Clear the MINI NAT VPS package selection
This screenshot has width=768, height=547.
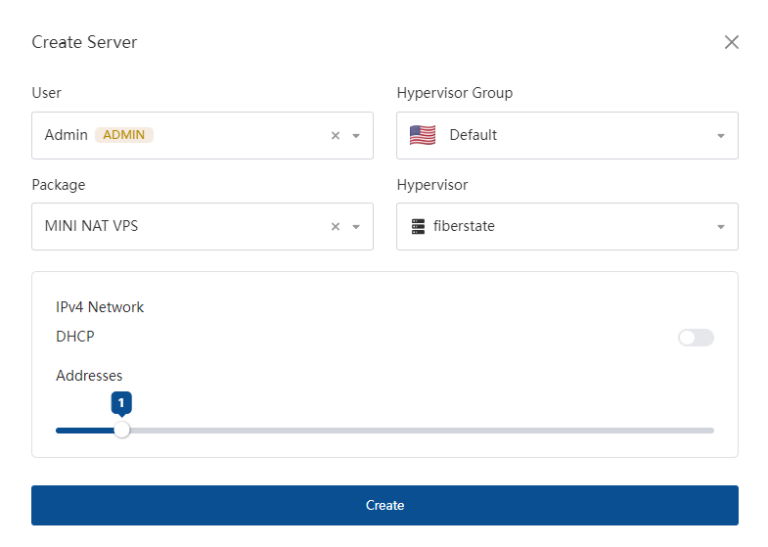tap(336, 227)
